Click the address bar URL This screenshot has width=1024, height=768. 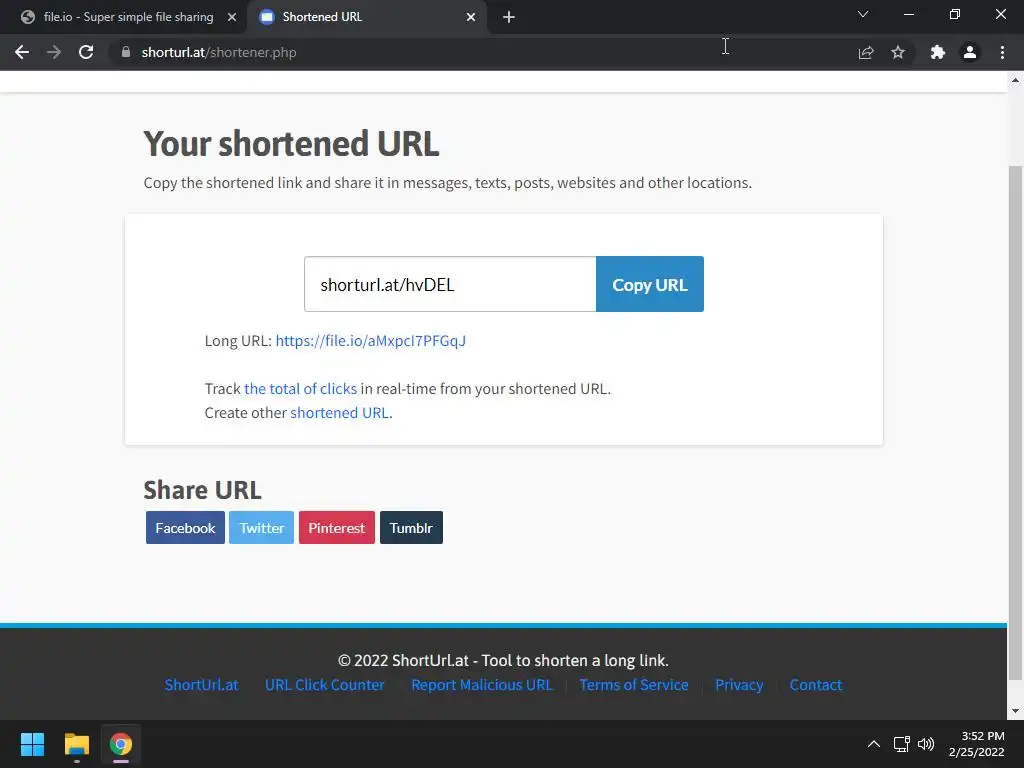pyautogui.click(x=219, y=52)
